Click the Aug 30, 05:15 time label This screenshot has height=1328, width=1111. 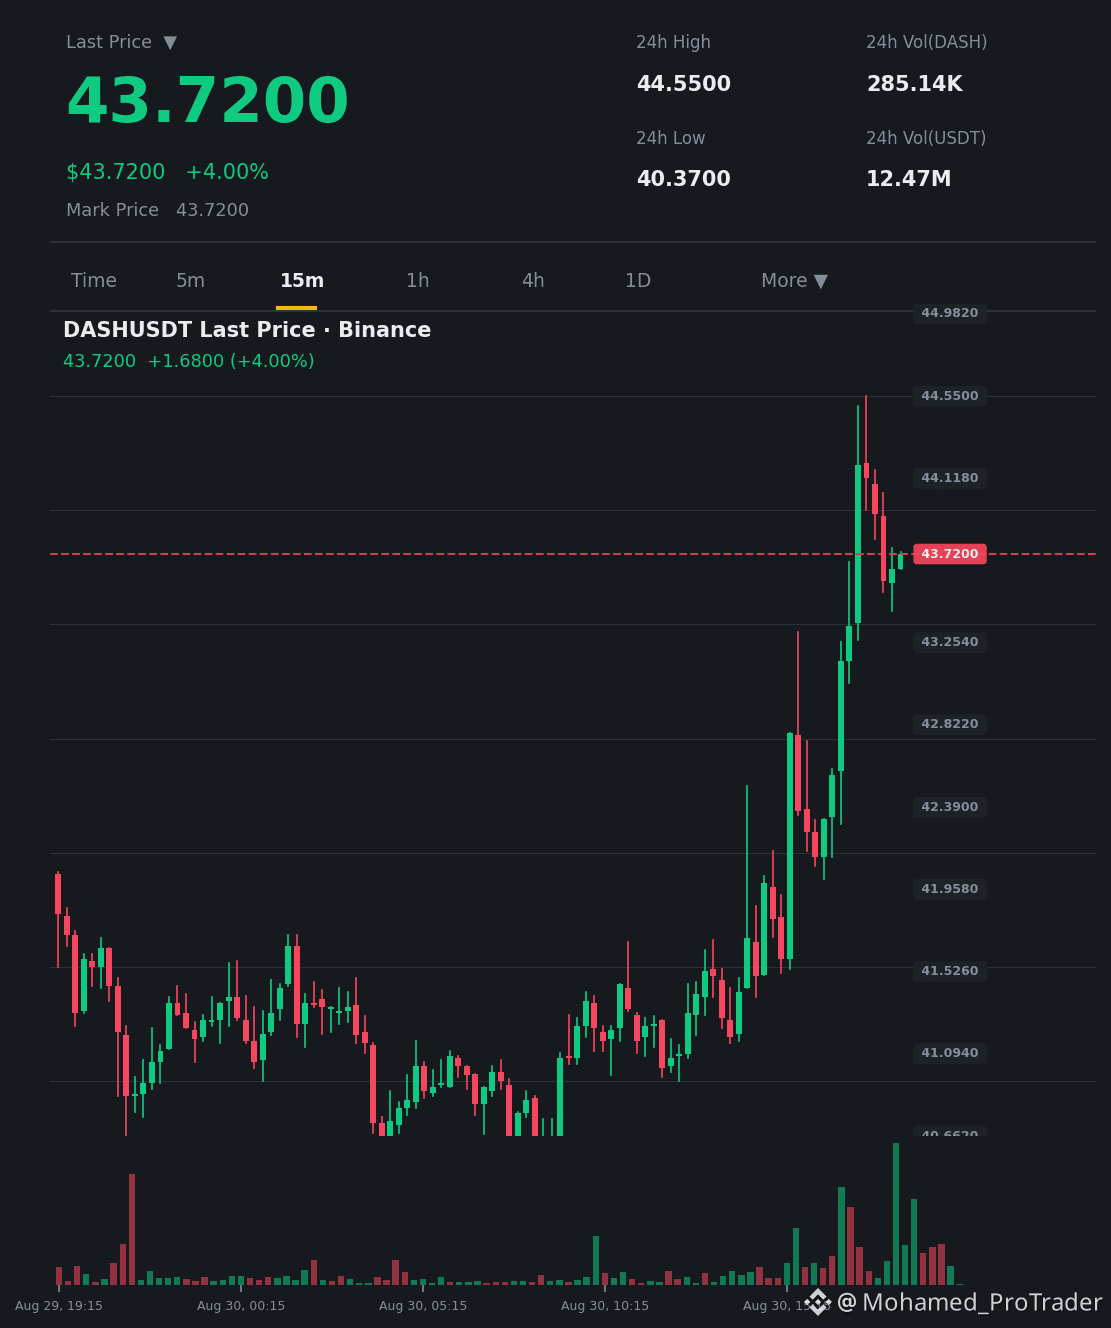click(423, 1306)
